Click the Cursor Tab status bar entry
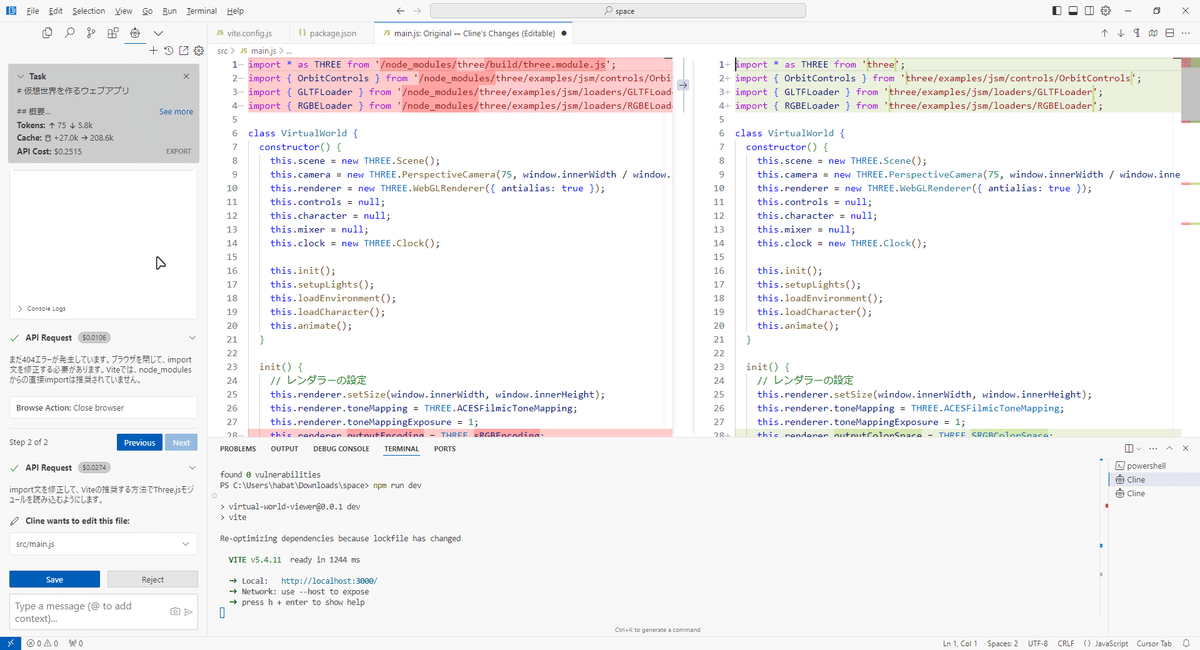This screenshot has width=1200, height=650. [1155, 643]
